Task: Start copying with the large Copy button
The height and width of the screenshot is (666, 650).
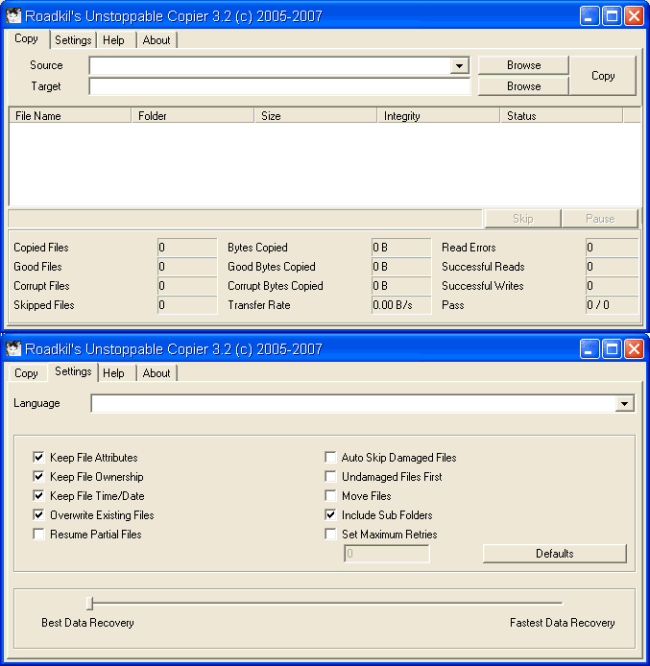Action: click(603, 76)
